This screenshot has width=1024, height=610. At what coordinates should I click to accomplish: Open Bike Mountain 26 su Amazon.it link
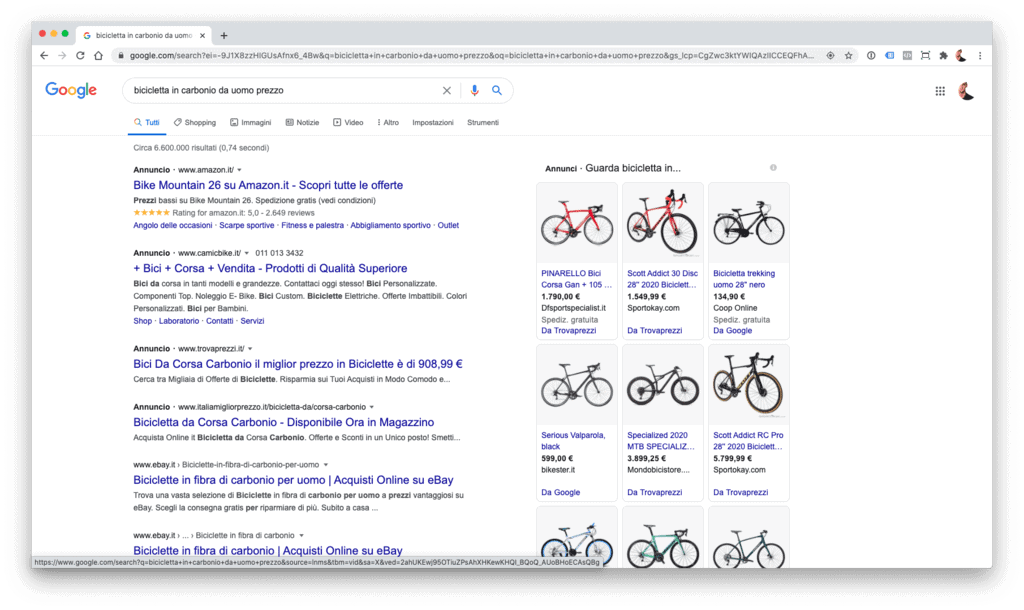tap(268, 185)
